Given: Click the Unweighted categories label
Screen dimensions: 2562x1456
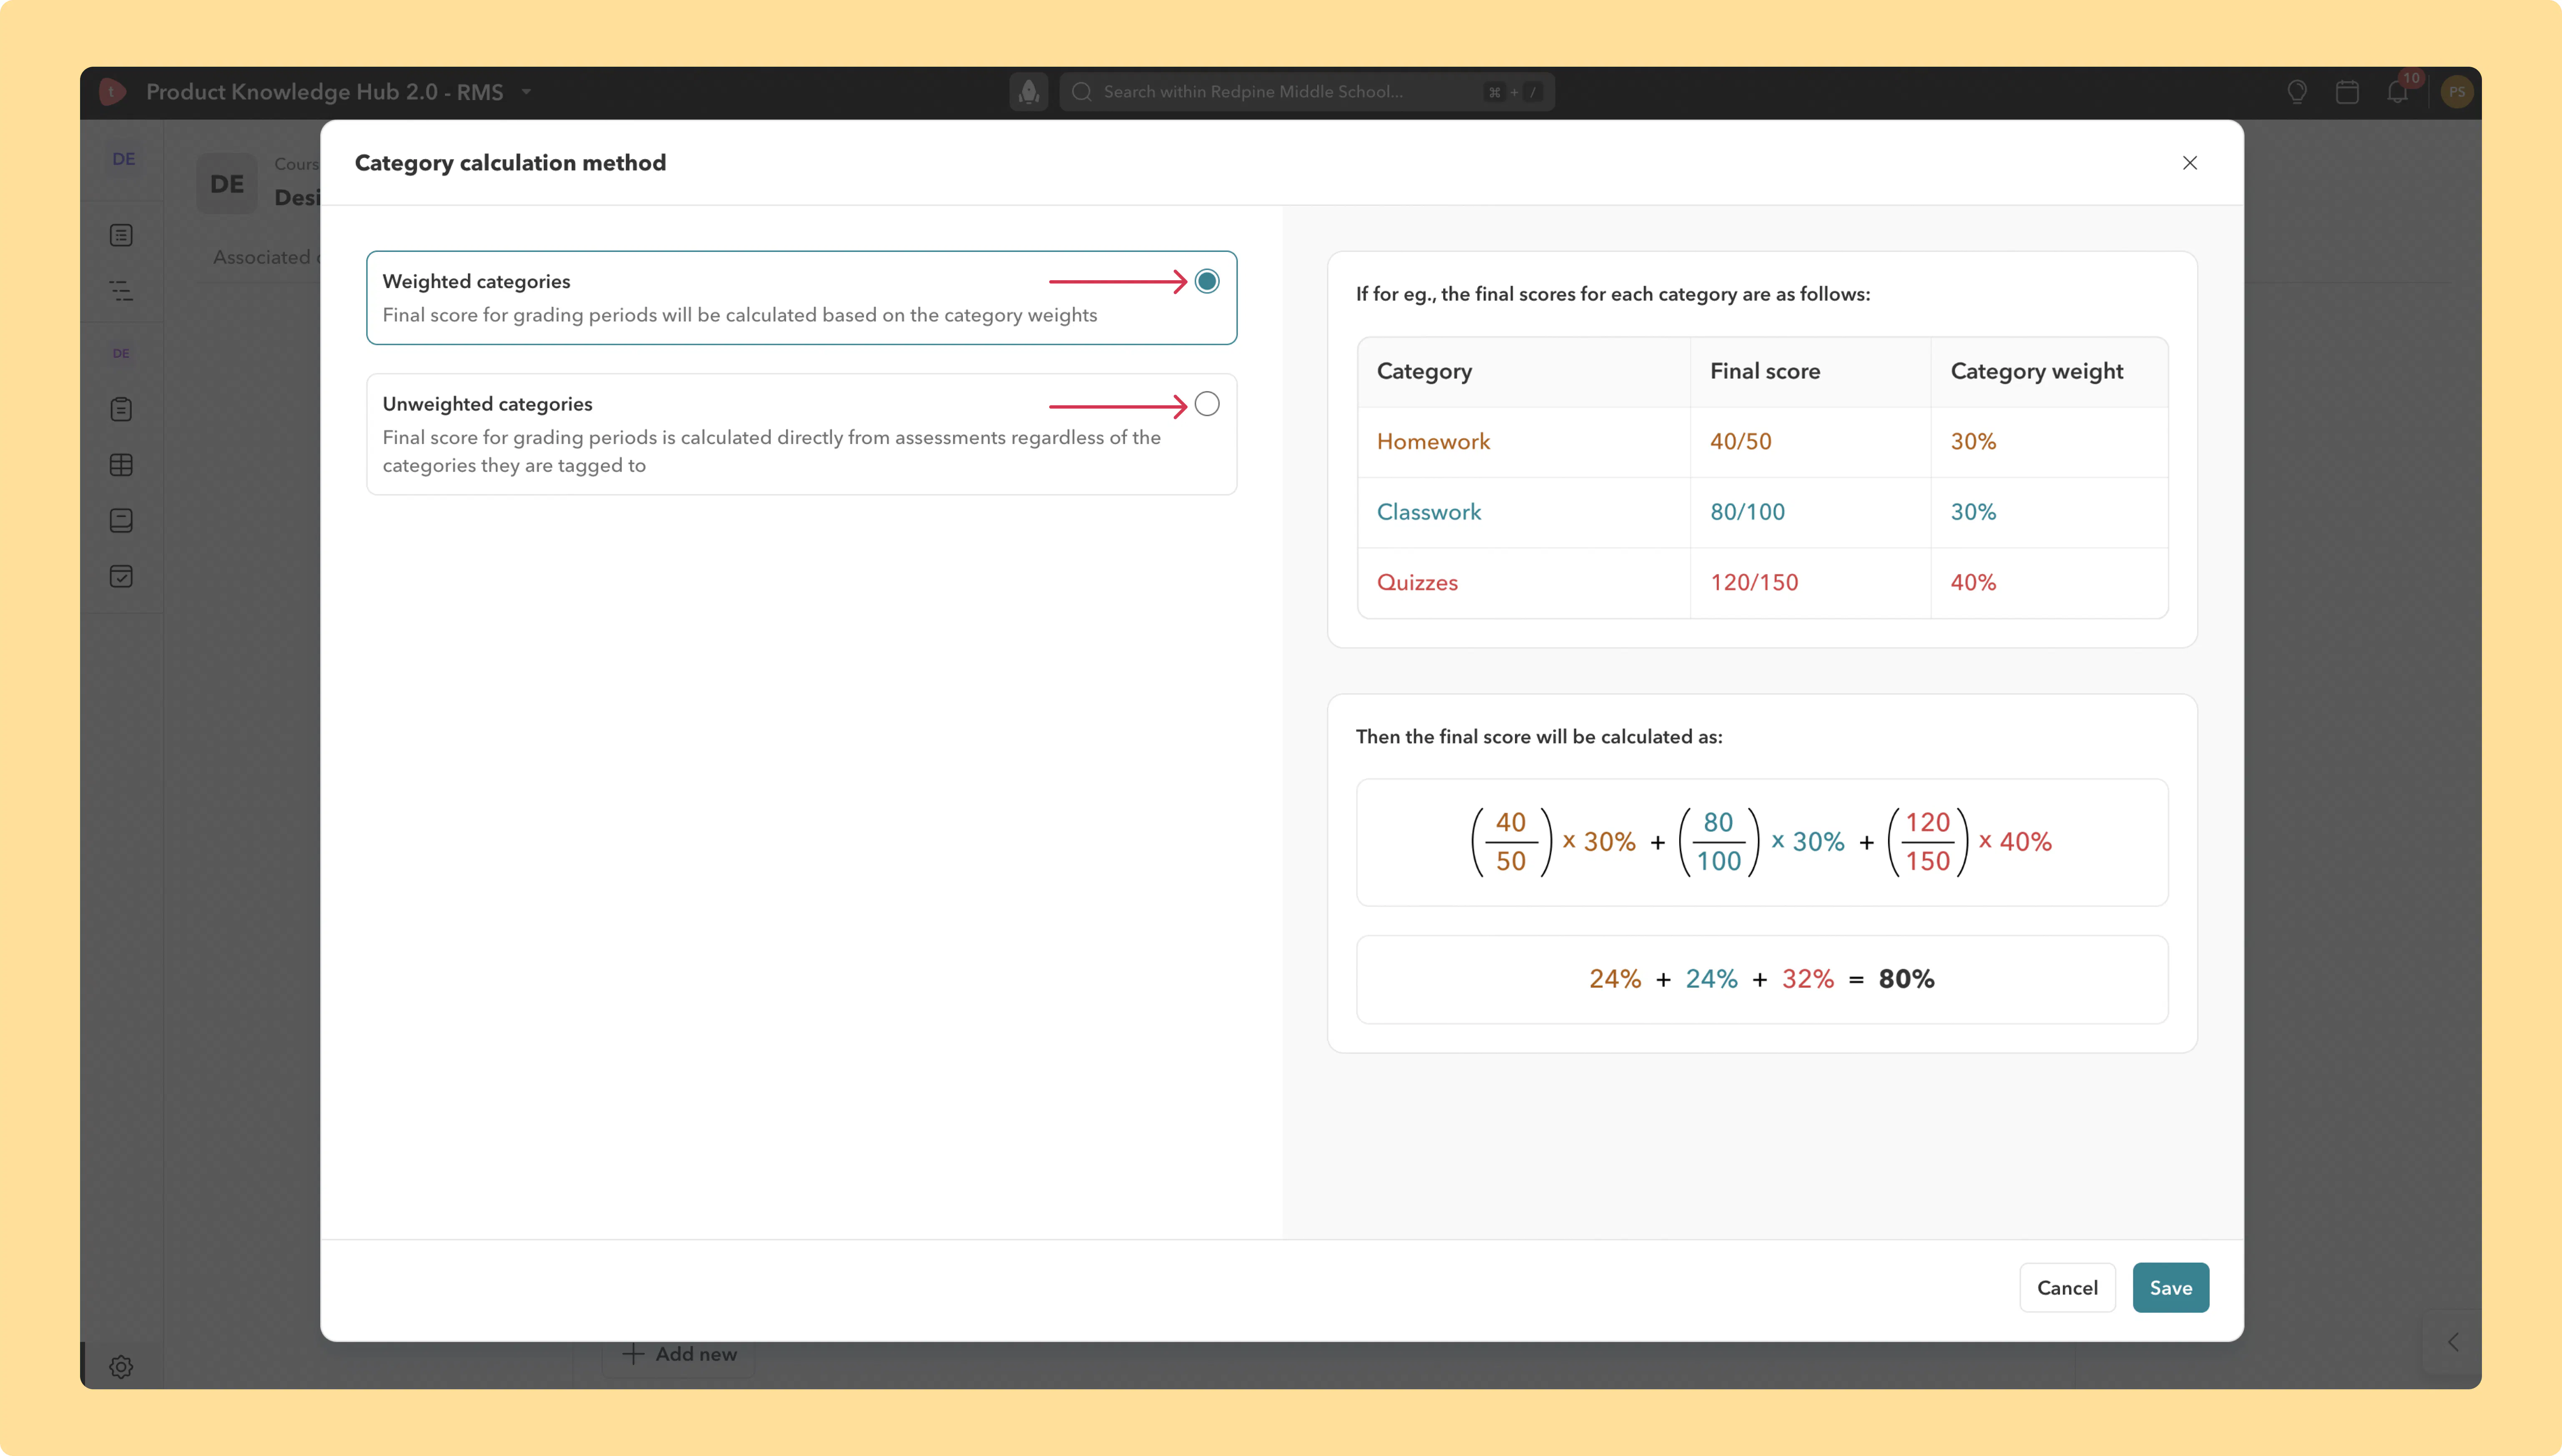Looking at the screenshot, I should click(x=487, y=404).
